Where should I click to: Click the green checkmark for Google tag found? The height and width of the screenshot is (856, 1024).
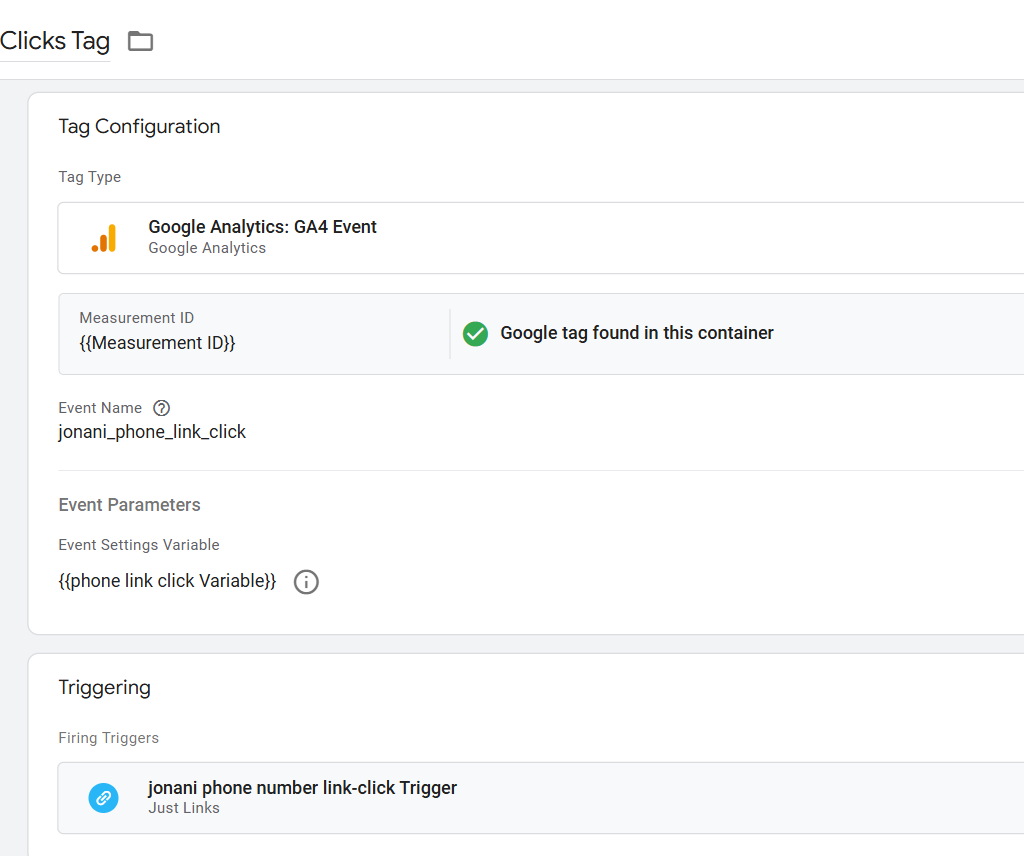click(475, 333)
